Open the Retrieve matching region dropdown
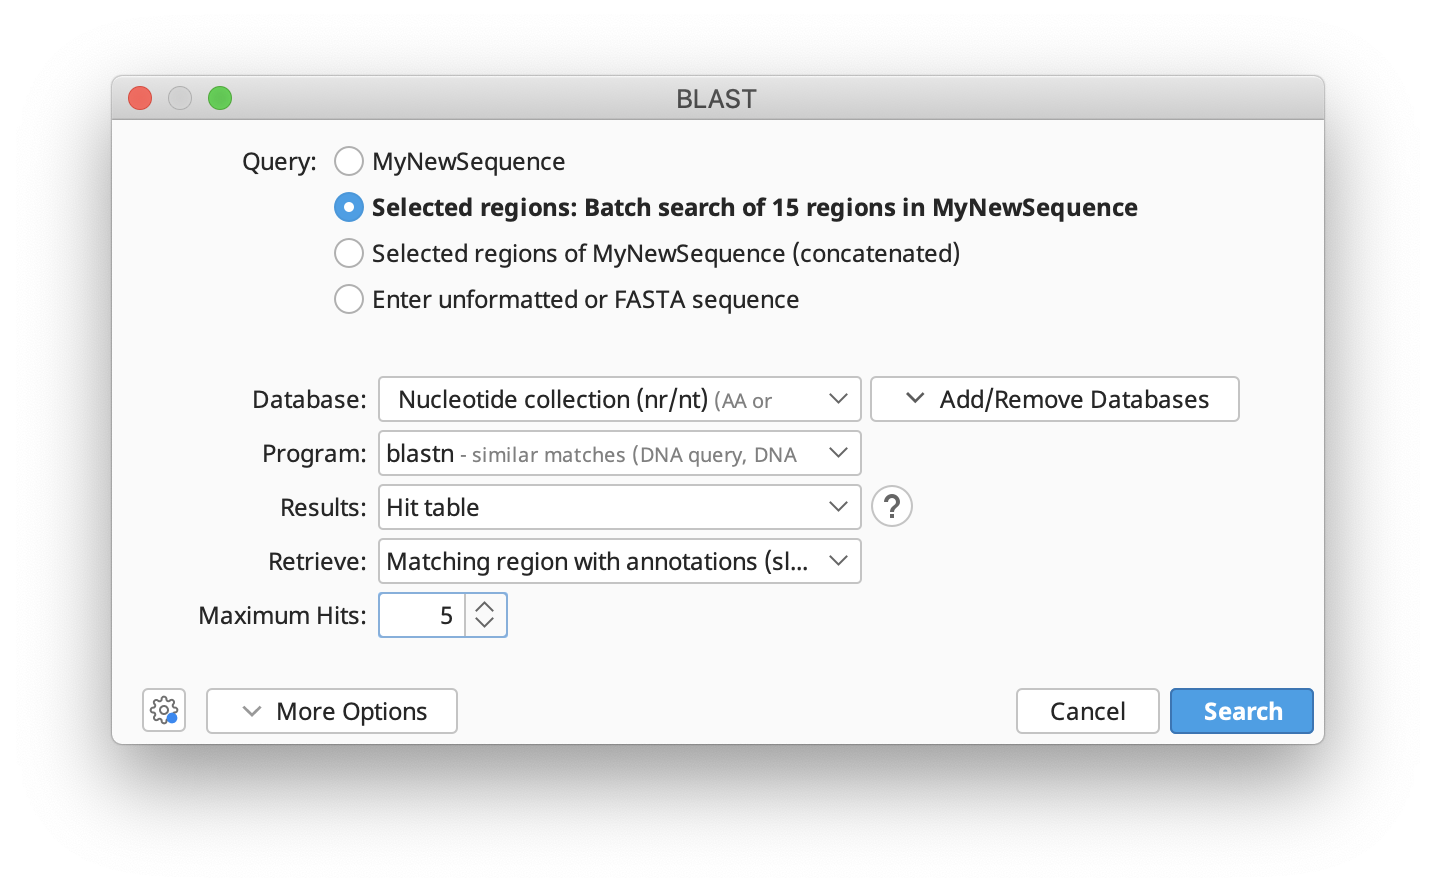This screenshot has height=892, width=1436. click(x=619, y=561)
